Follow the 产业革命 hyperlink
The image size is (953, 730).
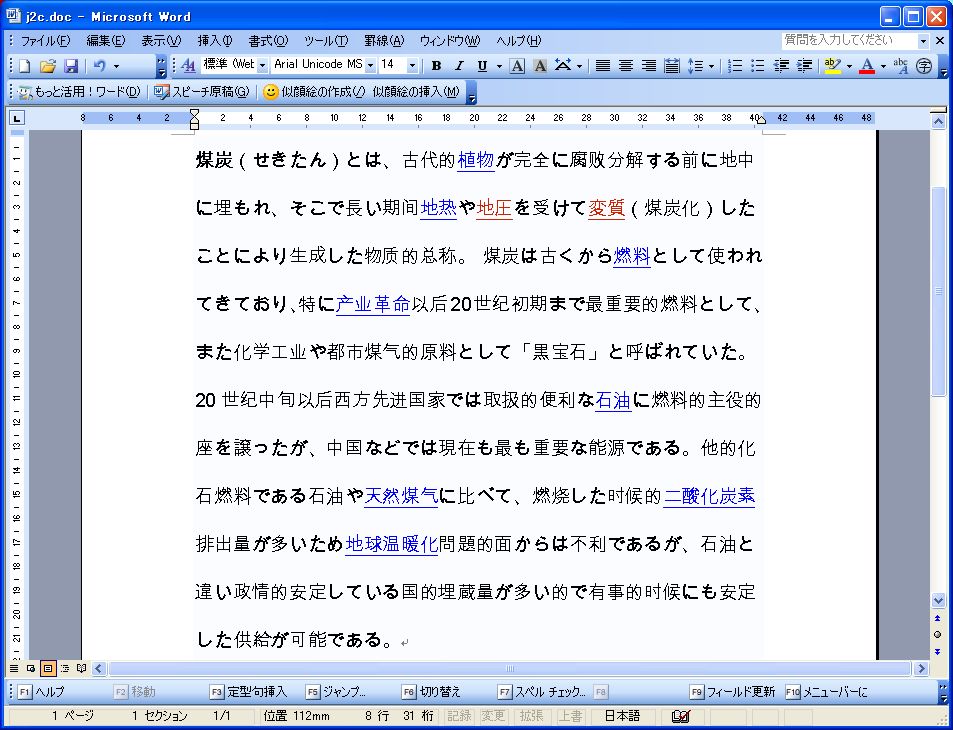(x=373, y=304)
